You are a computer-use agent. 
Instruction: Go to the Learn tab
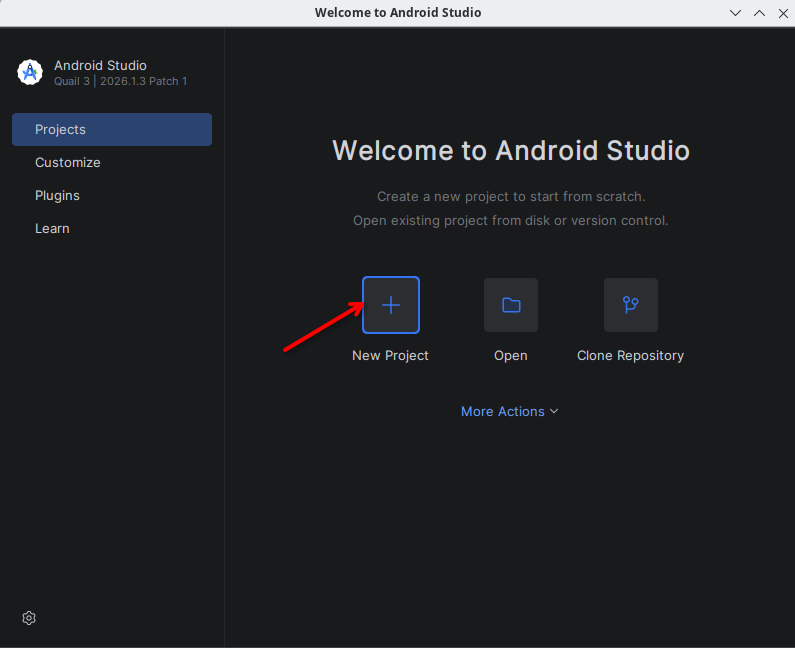coord(112,228)
